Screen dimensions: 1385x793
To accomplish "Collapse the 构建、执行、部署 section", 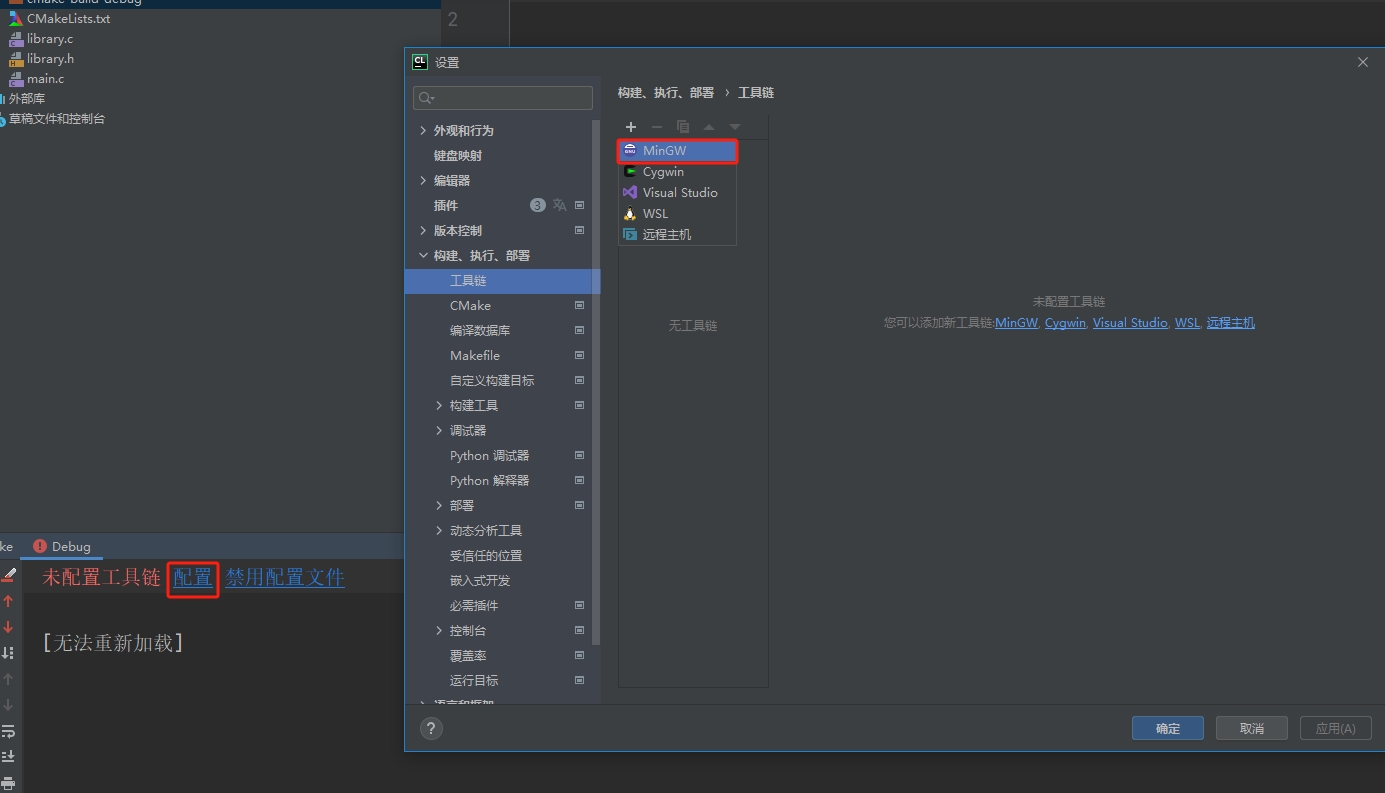I will tap(423, 256).
